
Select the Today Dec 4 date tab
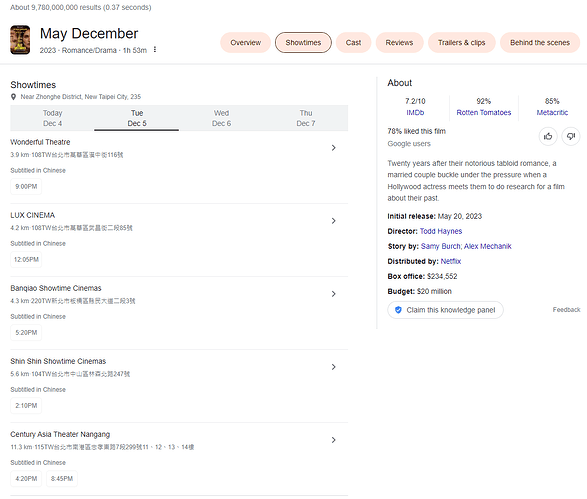52,118
